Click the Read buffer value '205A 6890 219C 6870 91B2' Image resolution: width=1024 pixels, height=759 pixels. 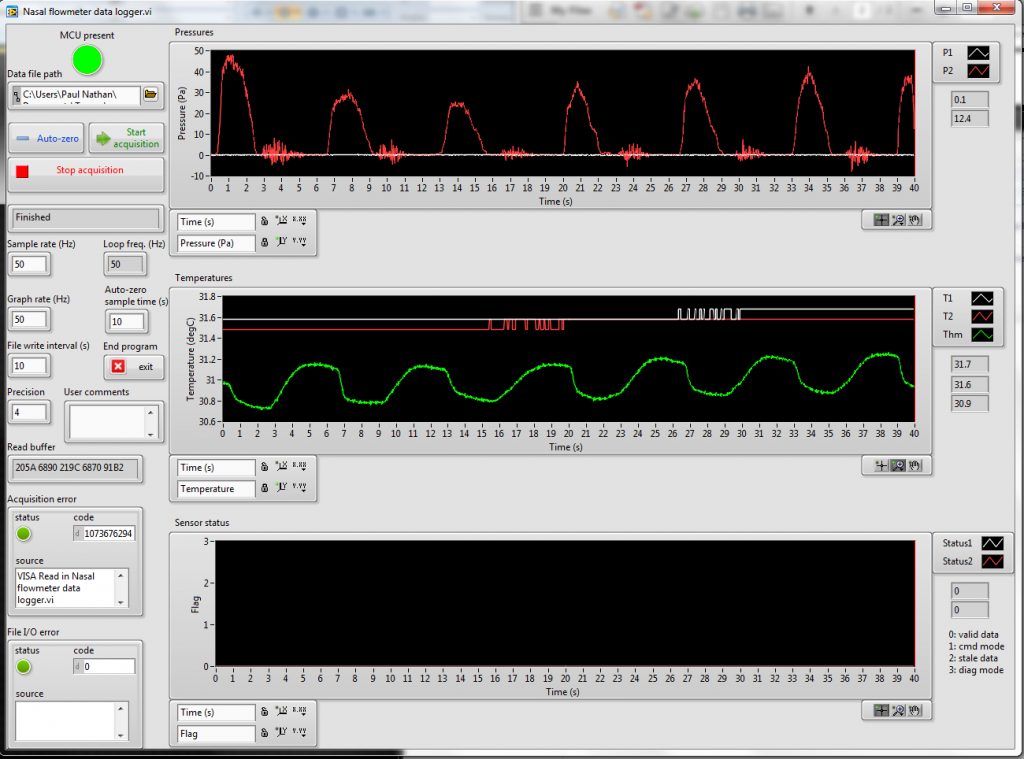click(x=70, y=468)
